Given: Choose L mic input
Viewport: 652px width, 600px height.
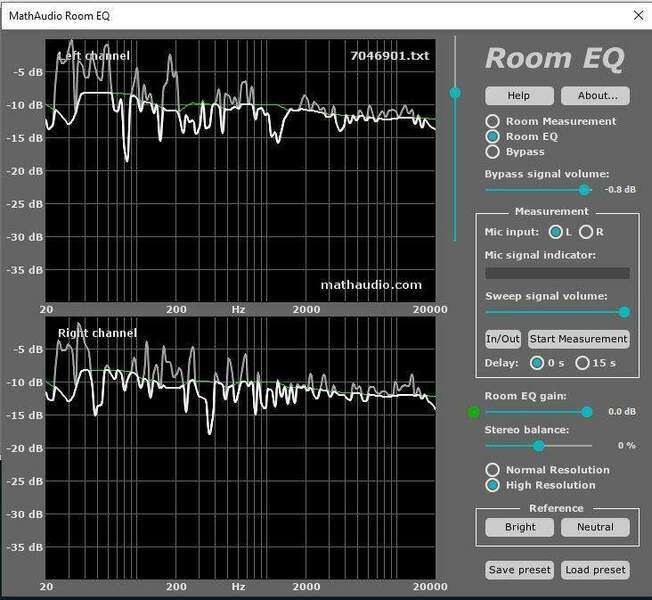Looking at the screenshot, I should click(x=556, y=232).
